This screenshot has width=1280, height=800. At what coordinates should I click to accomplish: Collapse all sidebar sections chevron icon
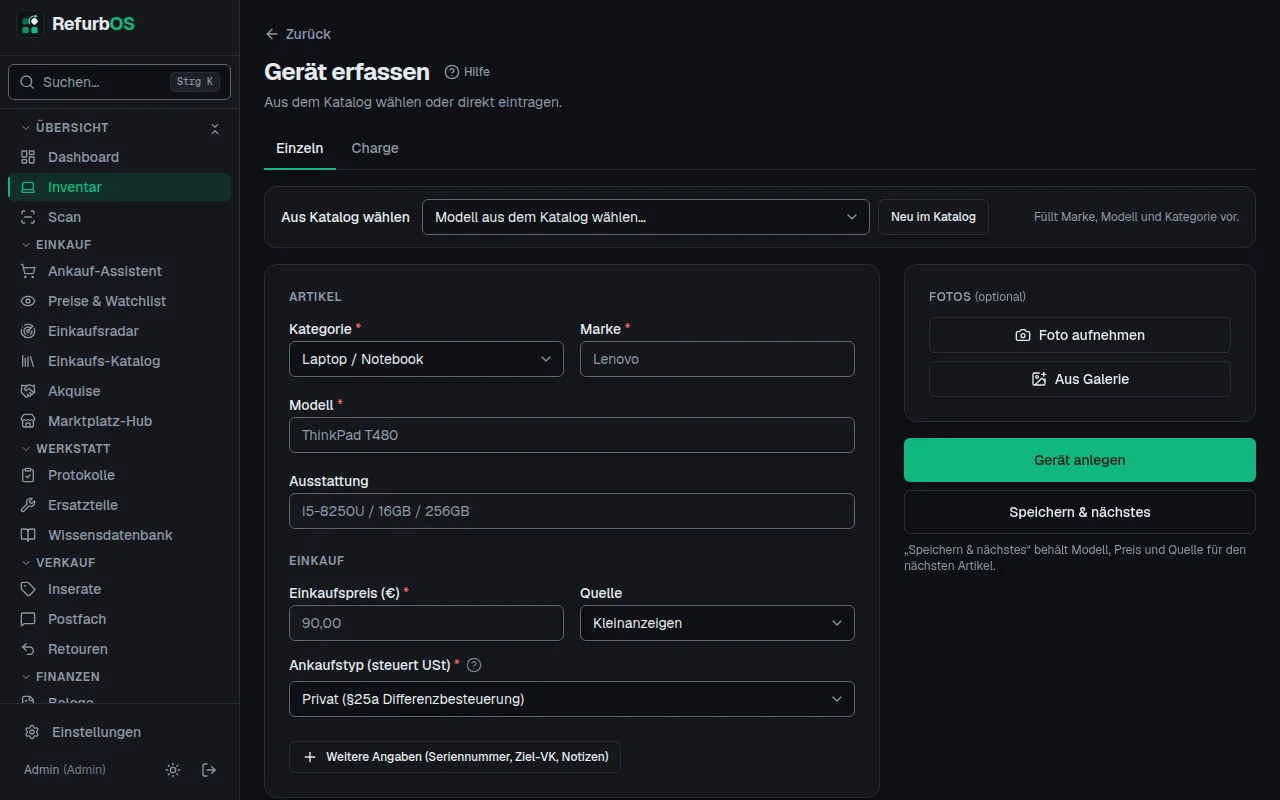point(214,128)
